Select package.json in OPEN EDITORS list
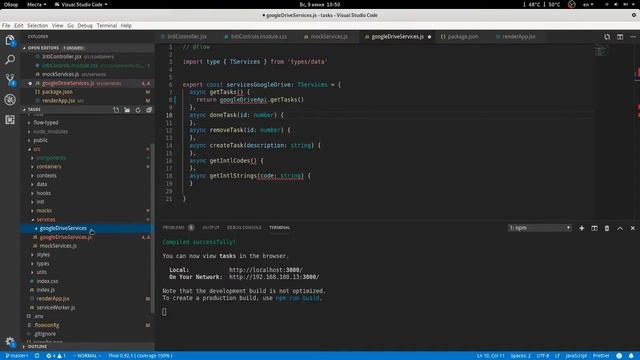640x360 pixels. [x=57, y=92]
